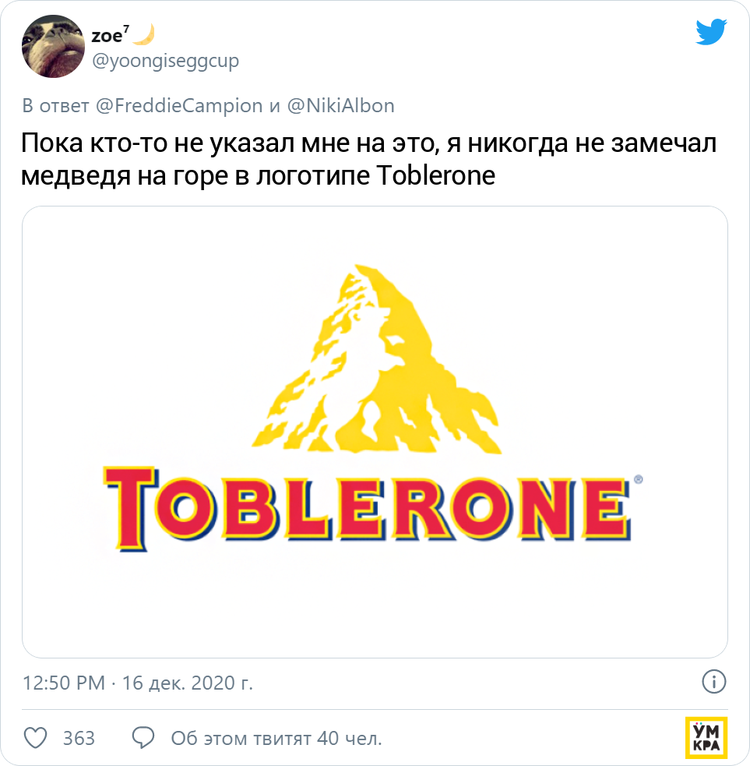Open the @FreddieCampion mention link
This screenshot has height=766, width=750.
pos(179,106)
